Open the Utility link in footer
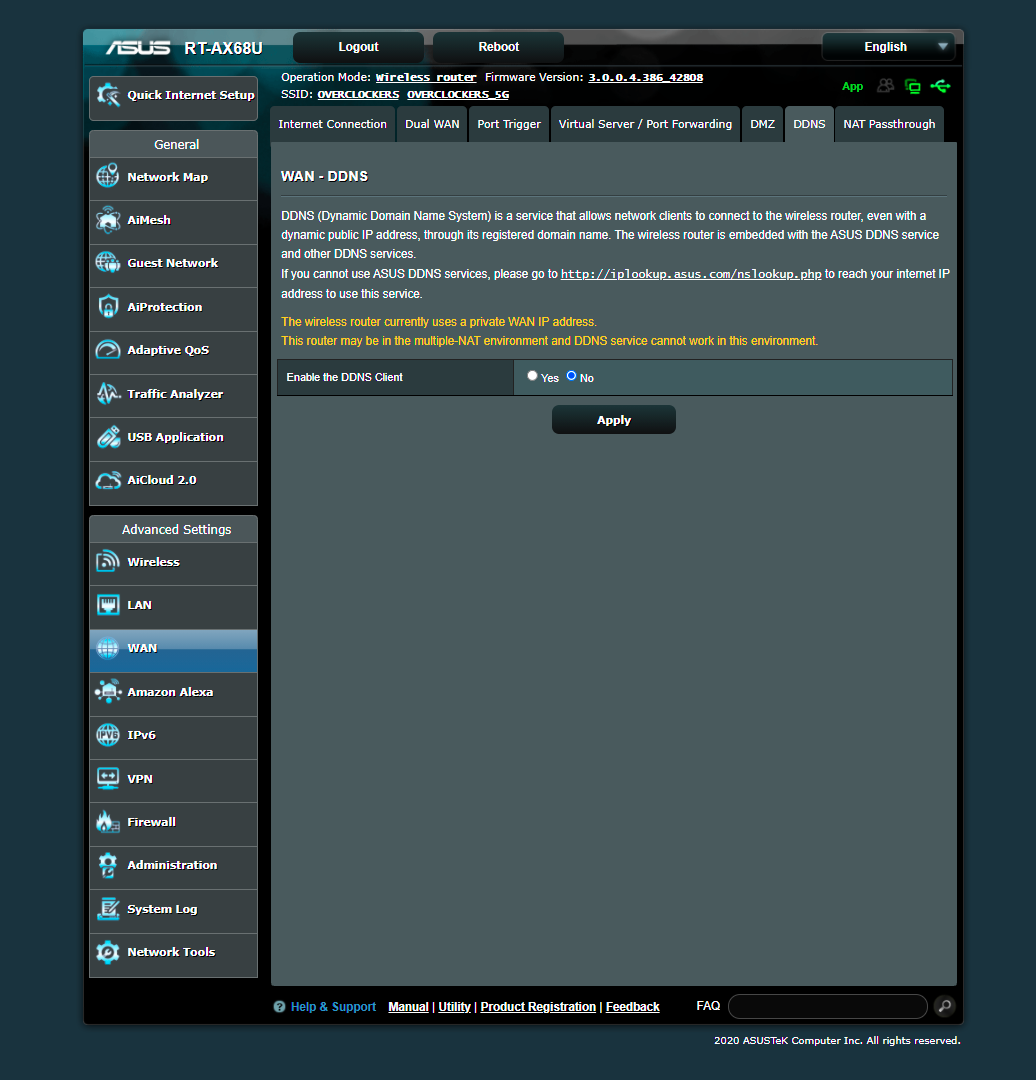This screenshot has width=1036, height=1080. [x=455, y=1007]
